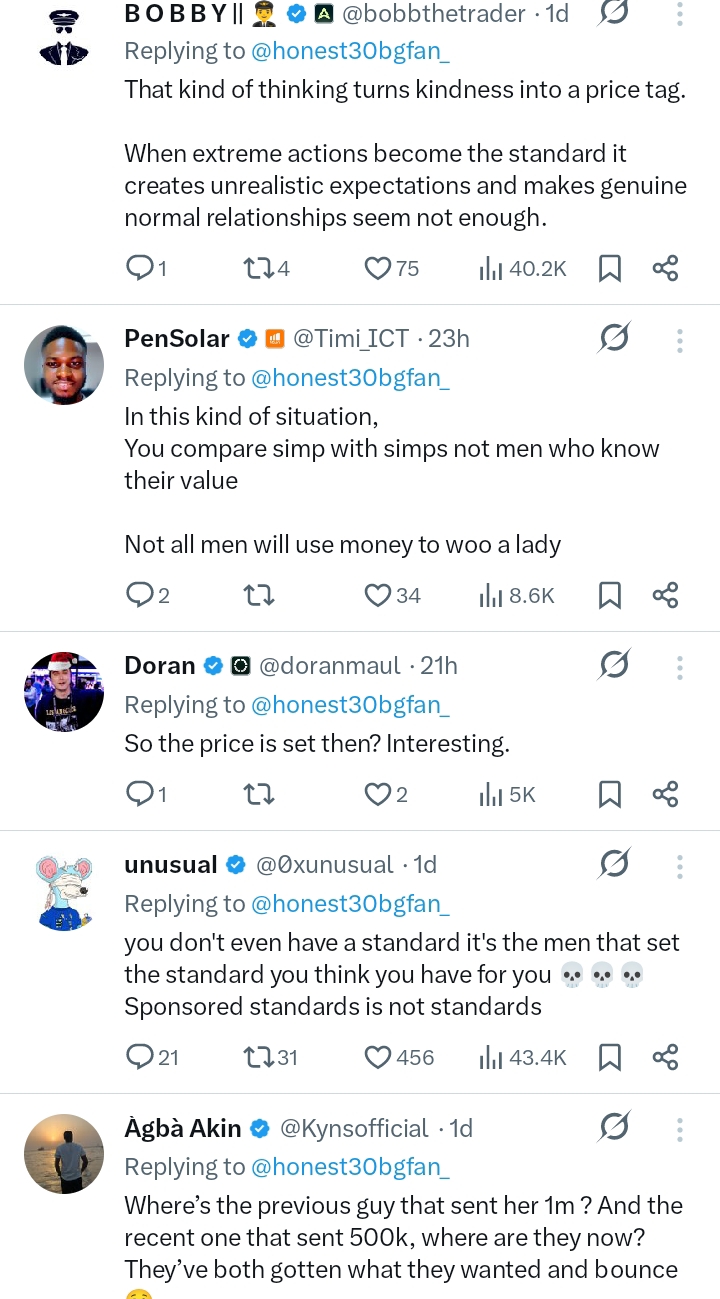The image size is (720, 1299).
Task: Bookmark PenSolar's reply
Action: tap(609, 596)
